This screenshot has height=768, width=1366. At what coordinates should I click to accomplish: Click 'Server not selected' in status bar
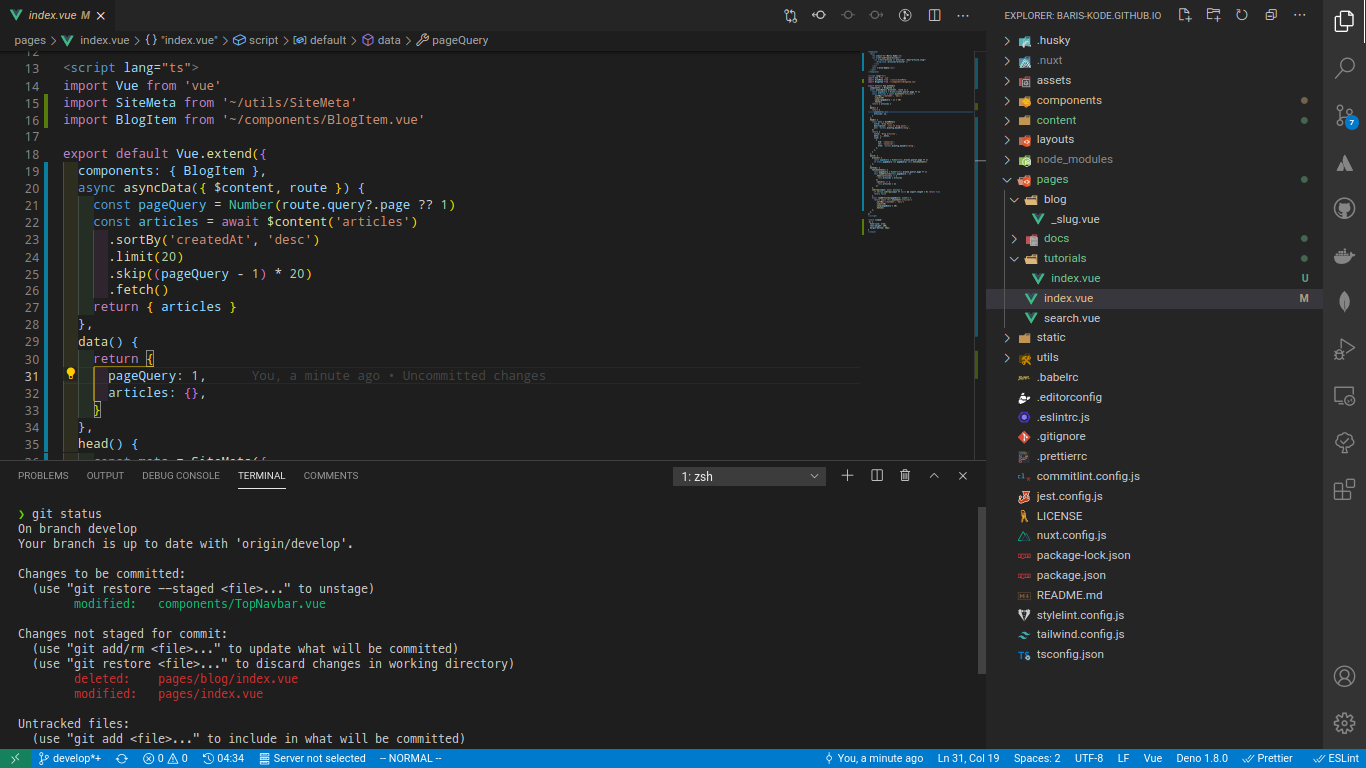pos(312,759)
